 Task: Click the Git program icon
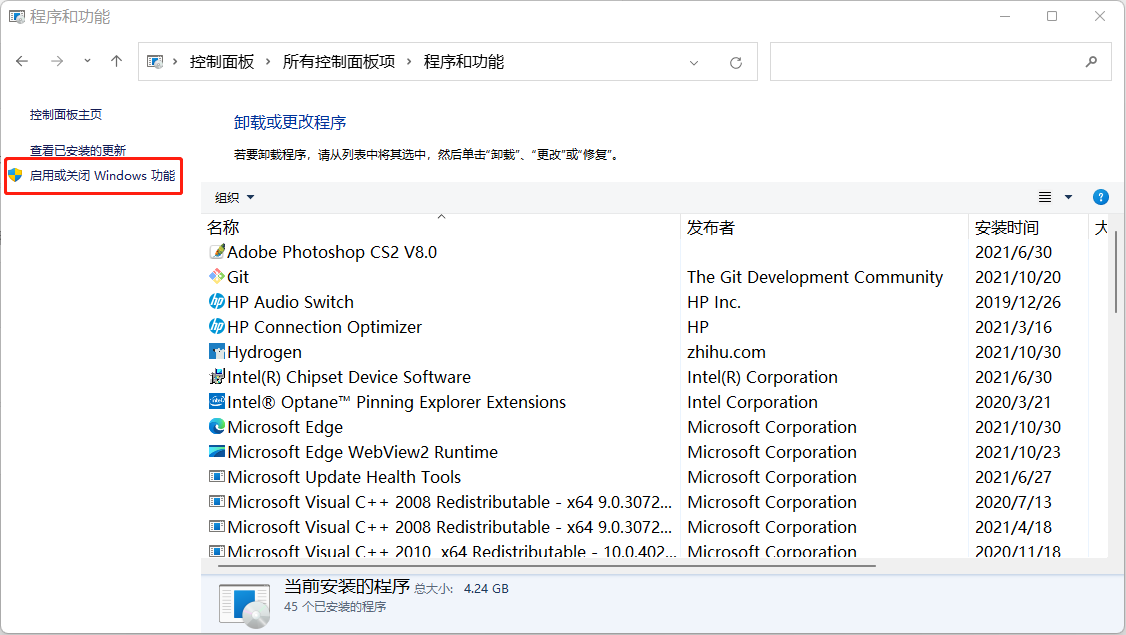217,277
